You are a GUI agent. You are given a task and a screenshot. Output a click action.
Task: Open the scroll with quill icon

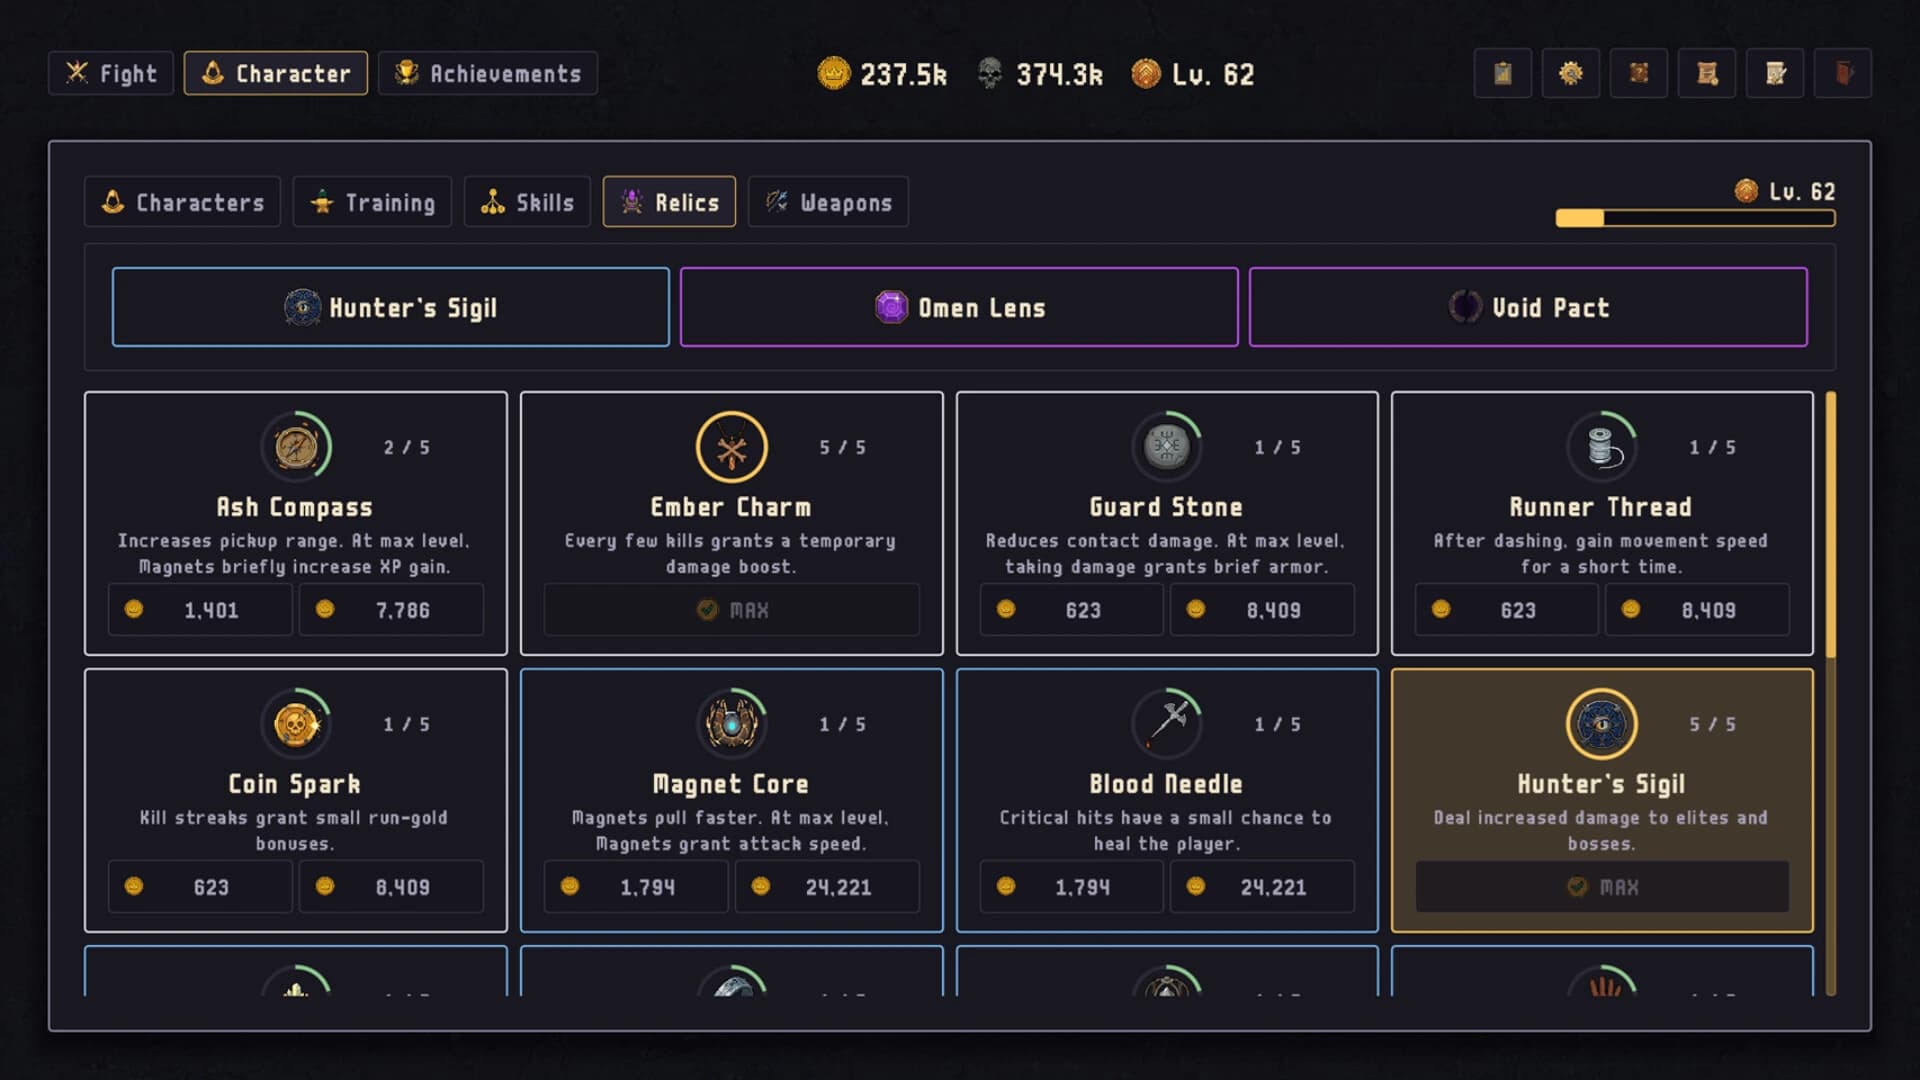tap(1775, 73)
